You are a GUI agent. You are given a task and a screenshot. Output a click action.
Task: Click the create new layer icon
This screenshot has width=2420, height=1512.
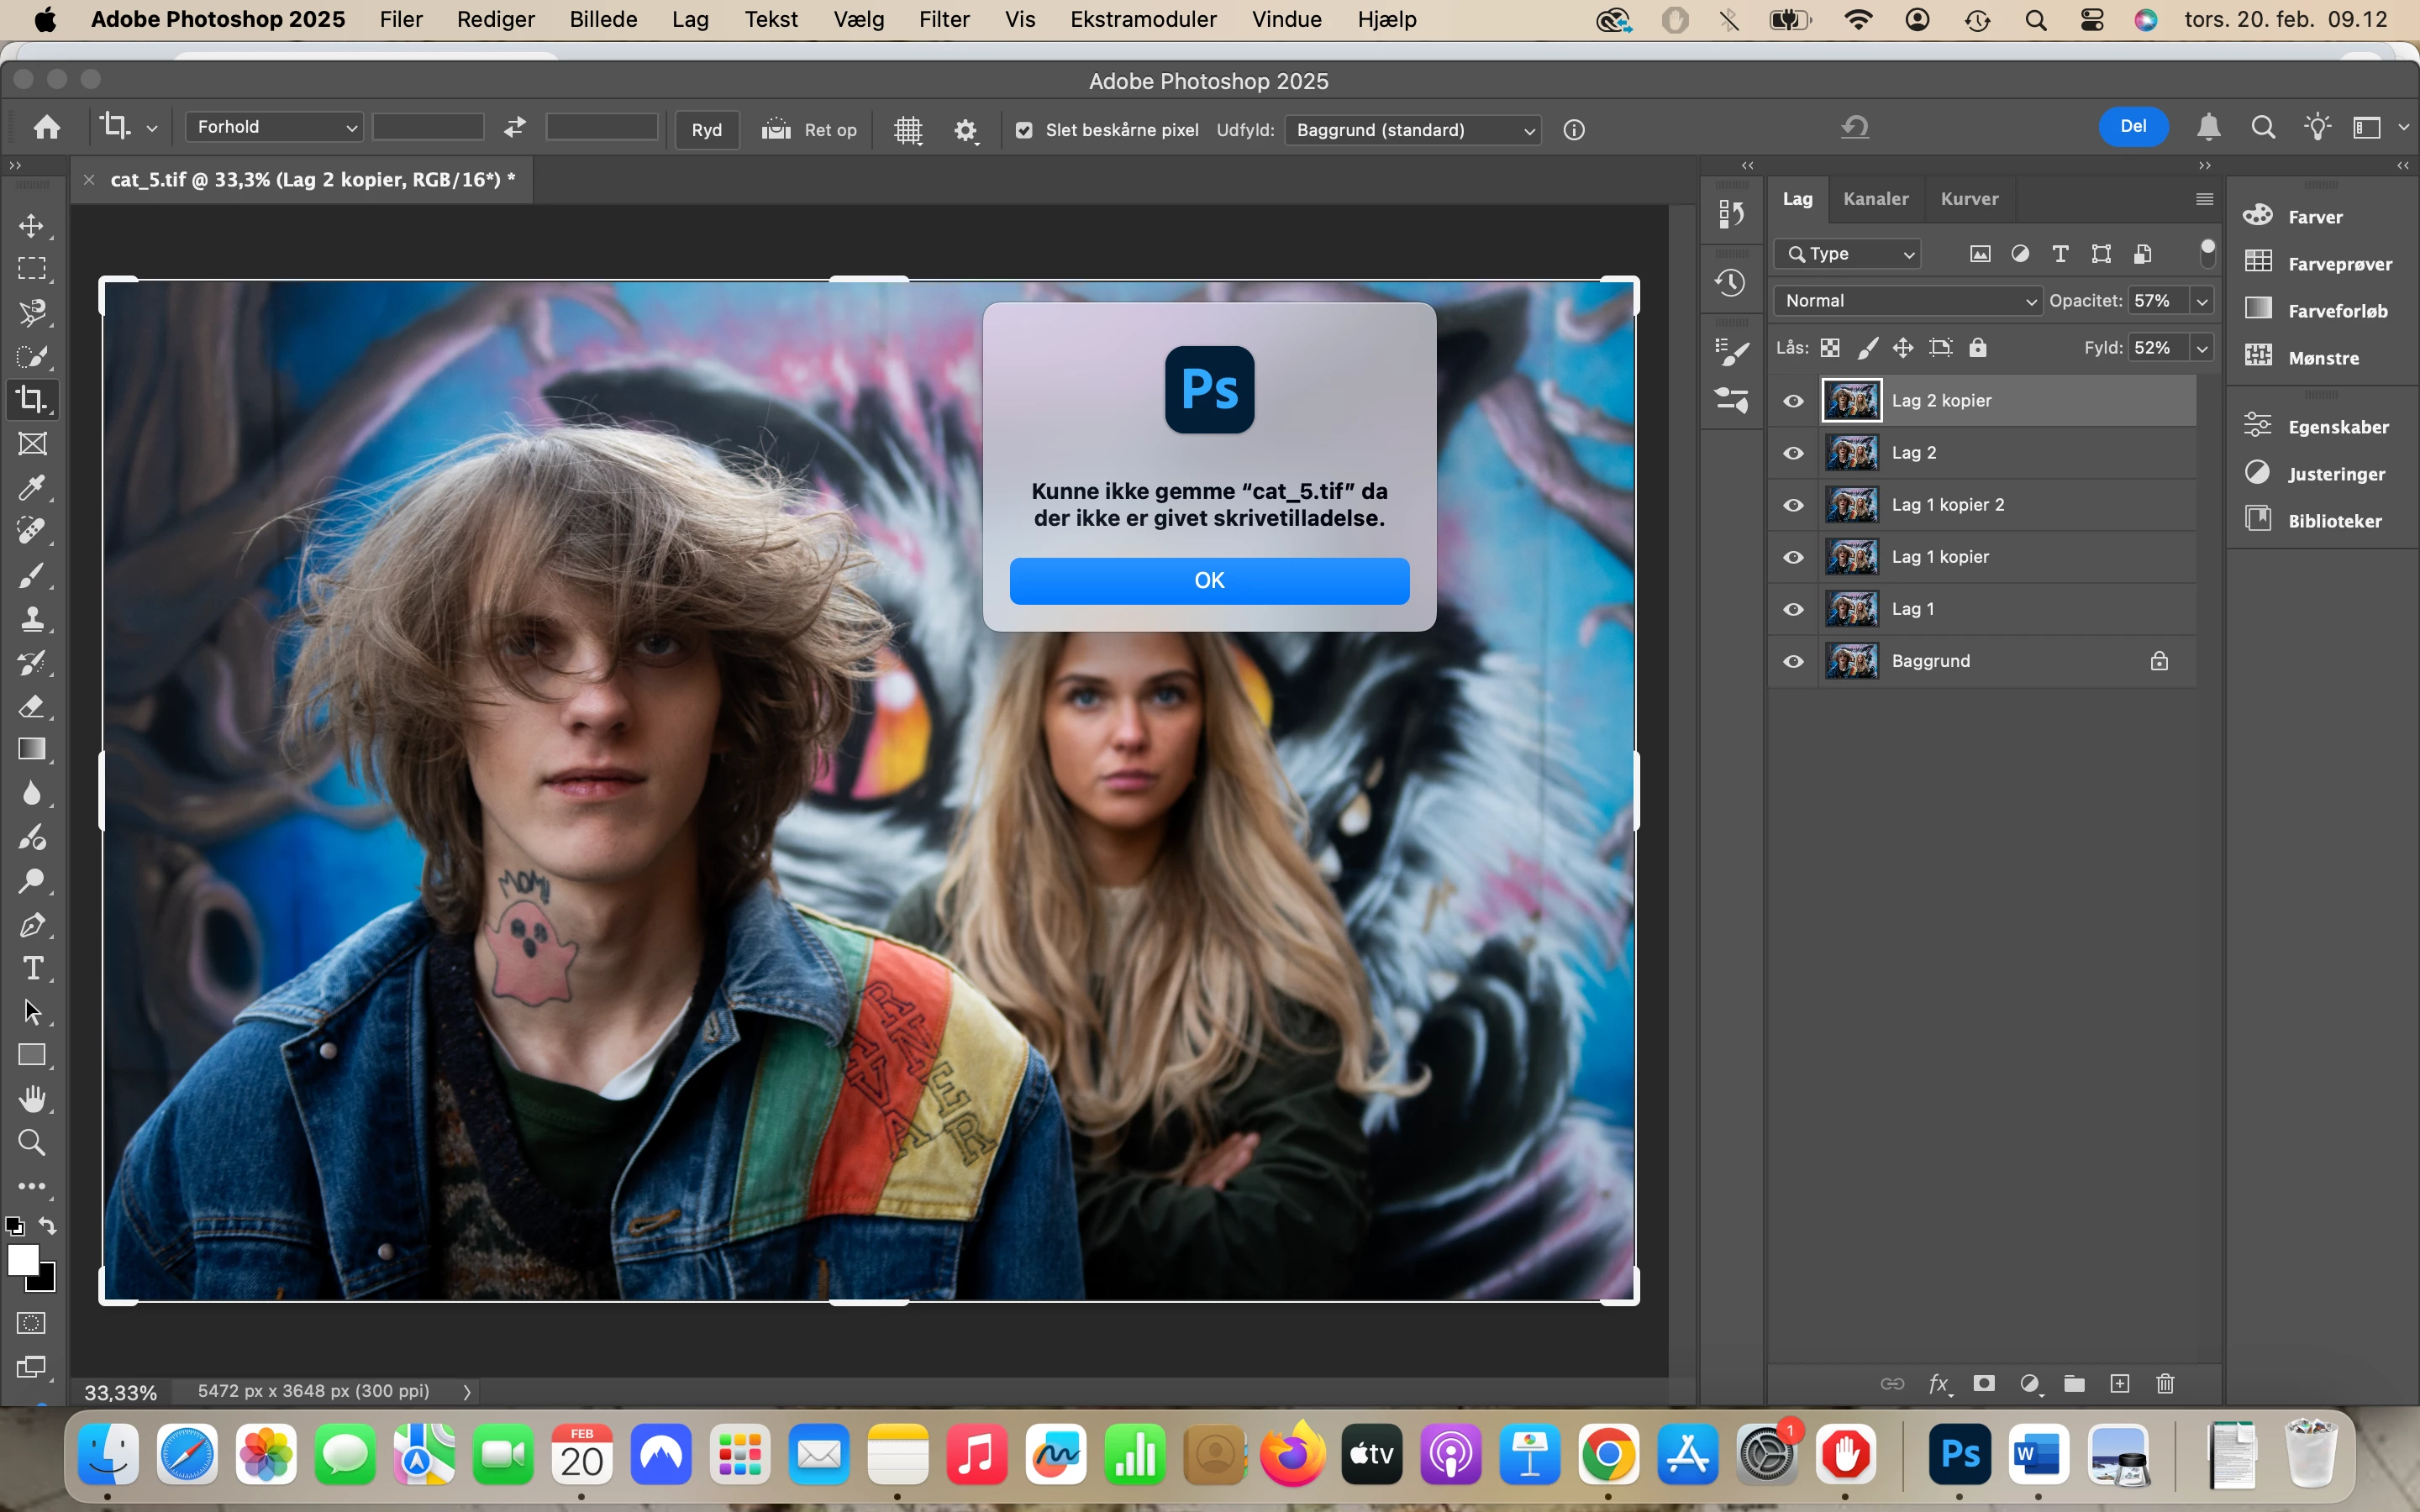click(x=2119, y=1384)
